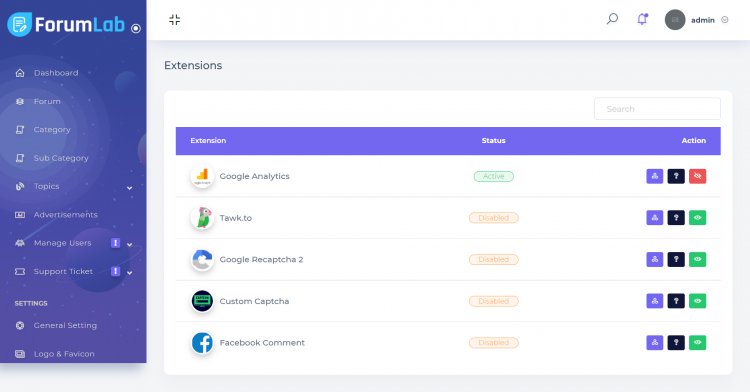Configure Custom Captcha extension (purple button)
This screenshot has height=392, width=750.
[x=654, y=301]
